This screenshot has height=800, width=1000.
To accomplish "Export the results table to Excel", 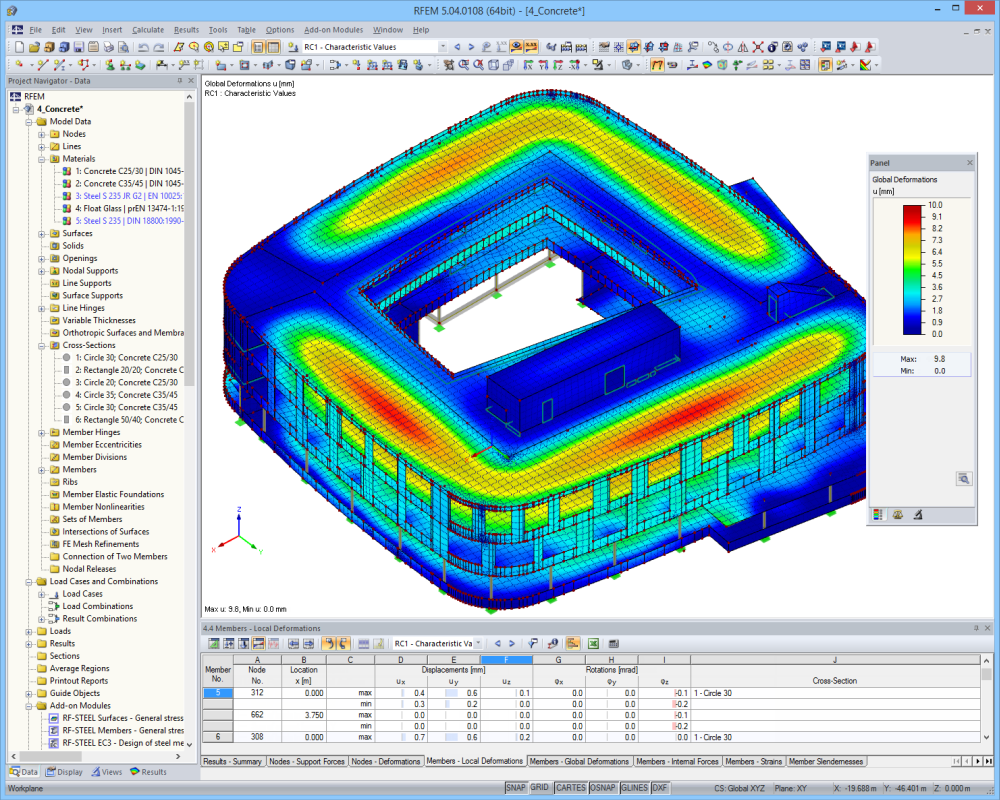I will 594,644.
